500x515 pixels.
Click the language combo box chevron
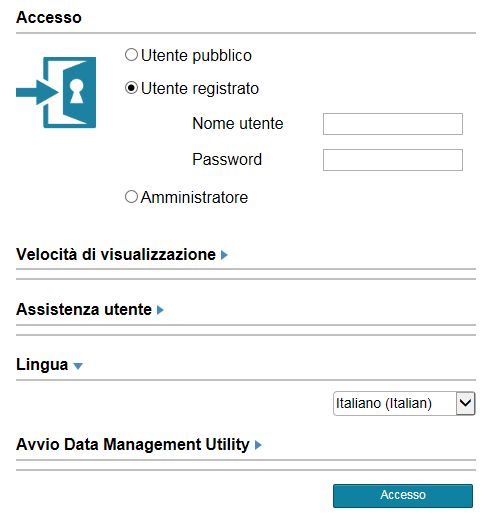pos(465,403)
